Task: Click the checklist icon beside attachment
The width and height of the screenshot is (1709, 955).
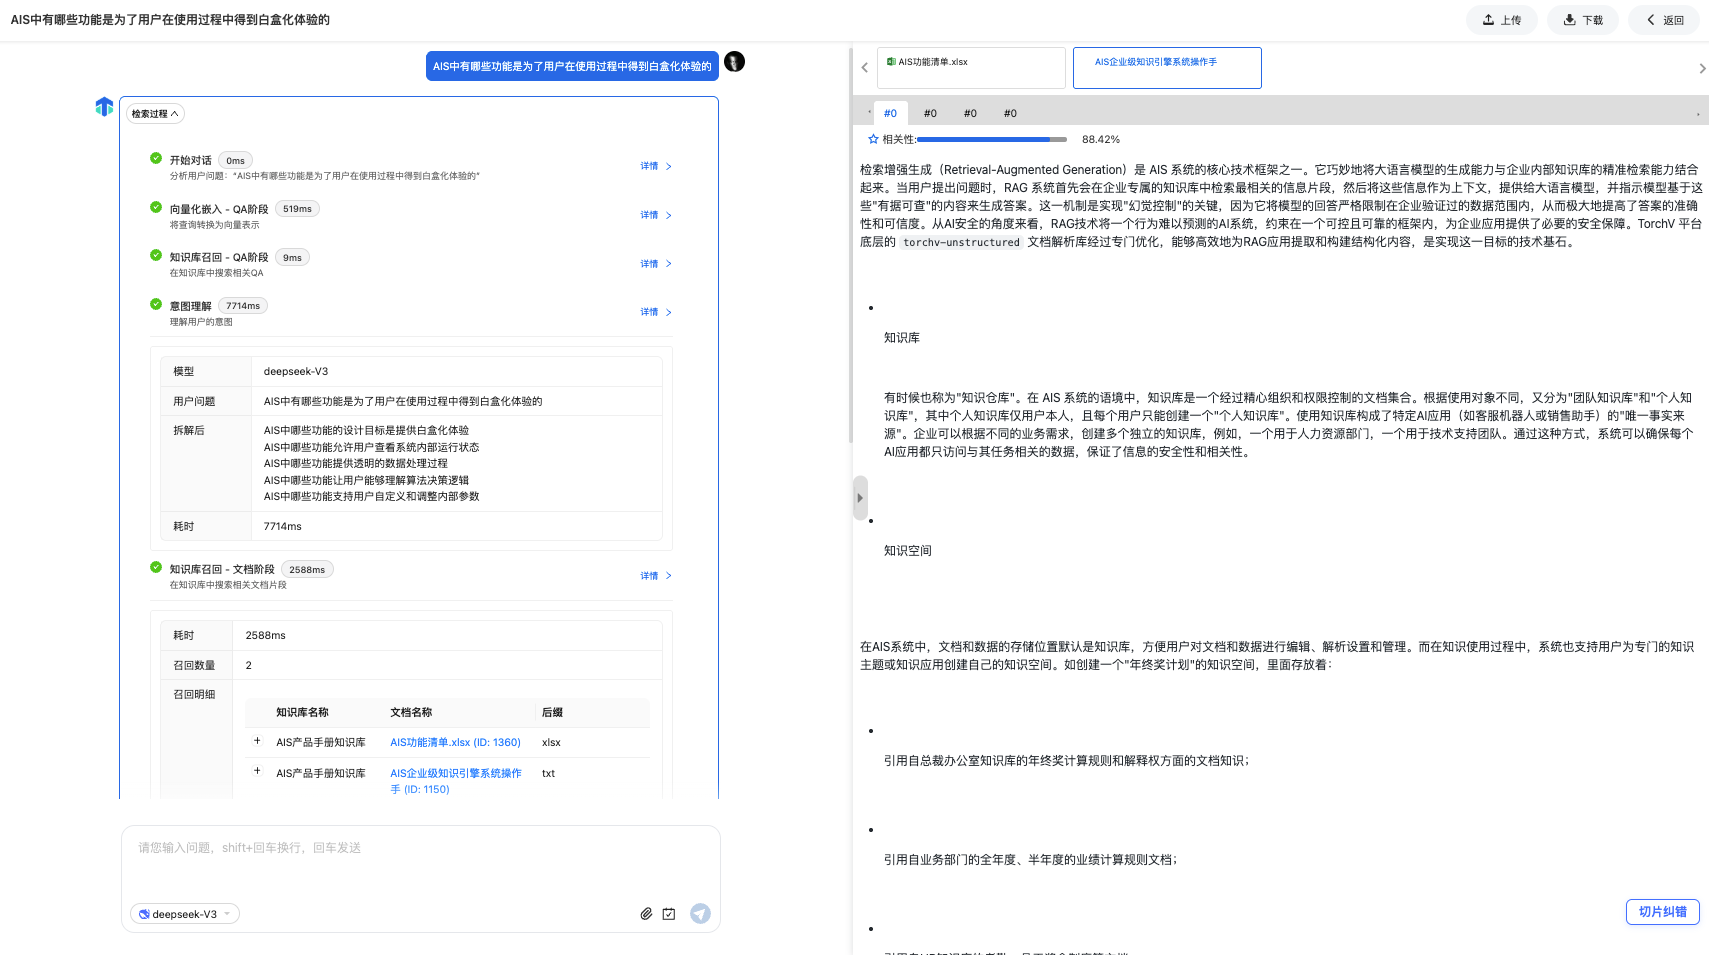Action: click(669, 914)
